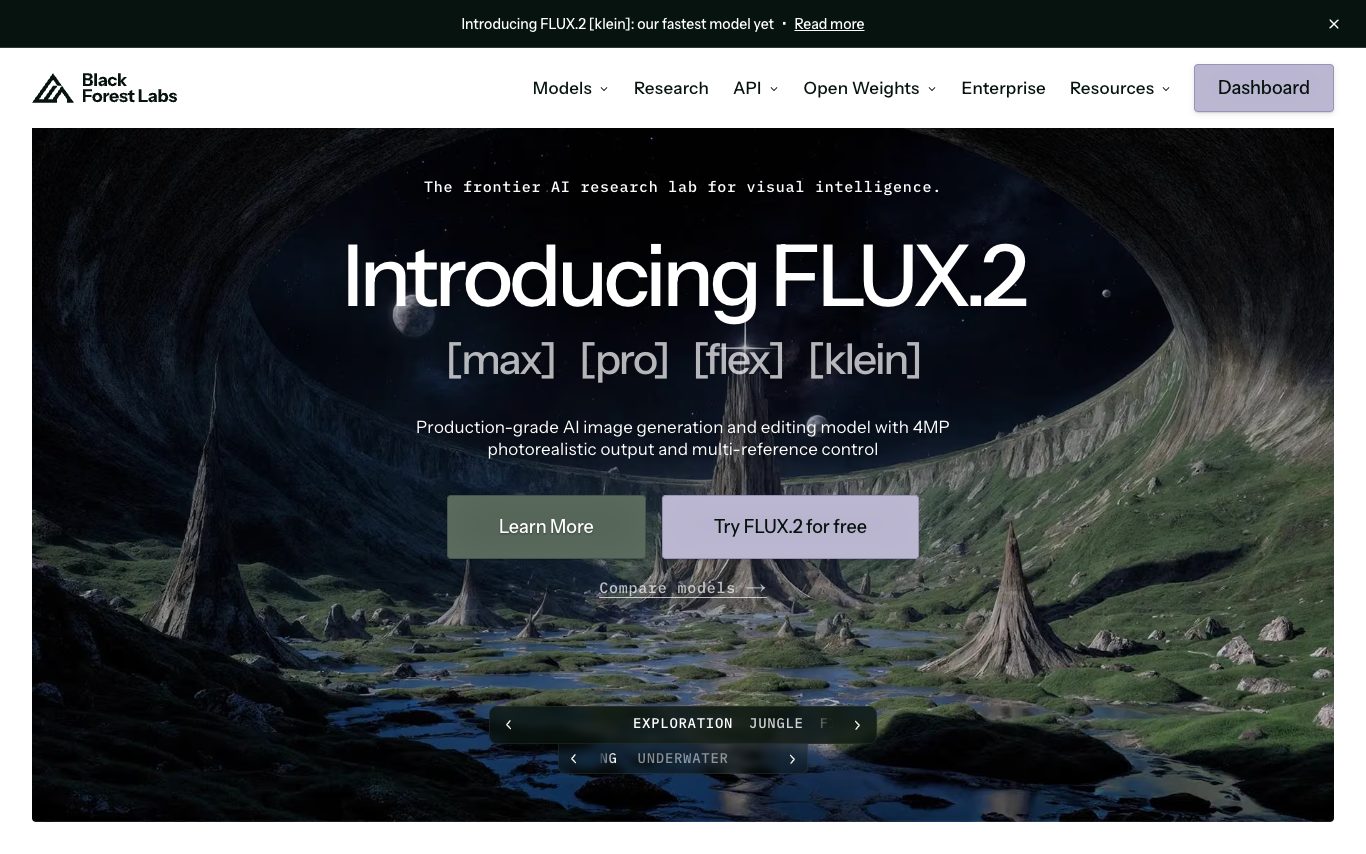Click Try FLUX.2 for free
Image resolution: width=1366 pixels, height=854 pixels.
pyautogui.click(x=790, y=527)
